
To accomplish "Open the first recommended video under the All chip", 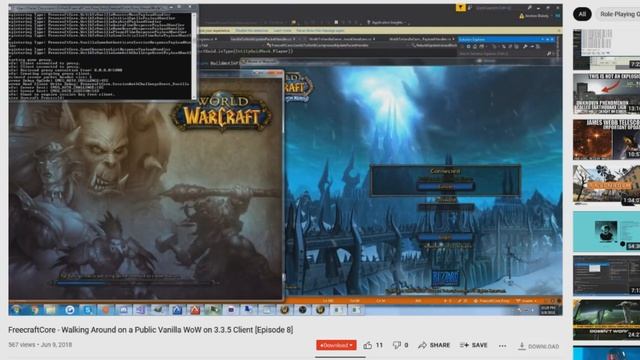I will [607, 49].
